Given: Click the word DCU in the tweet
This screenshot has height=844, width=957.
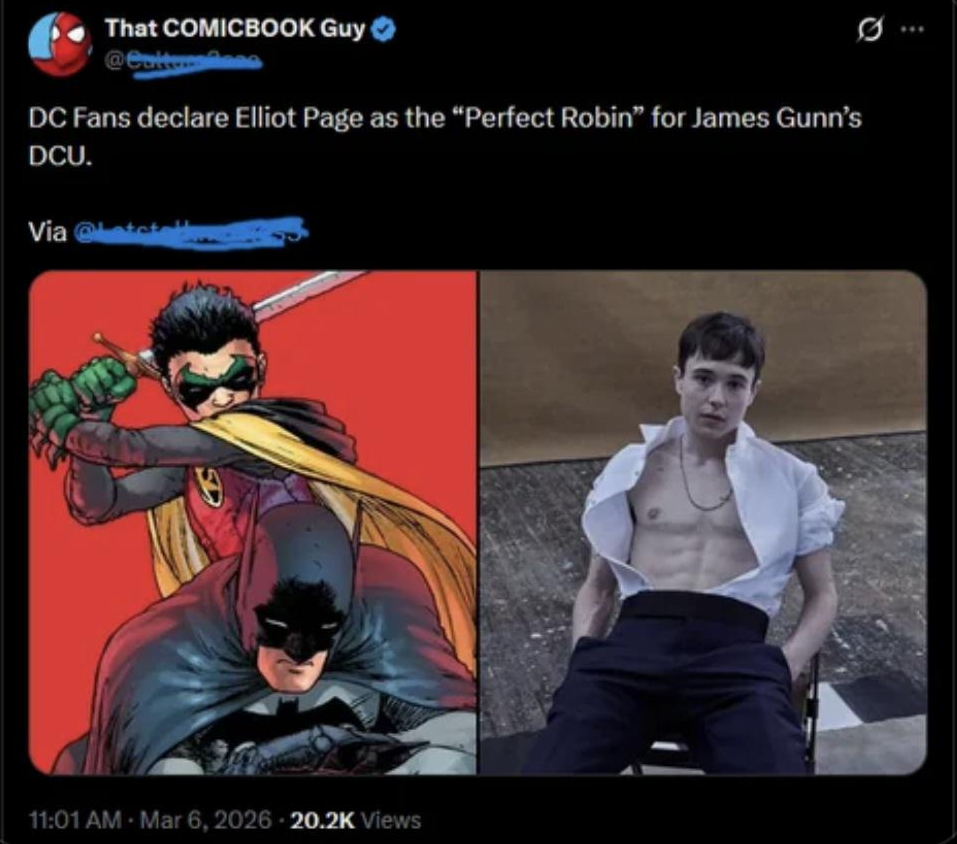Looking at the screenshot, I should click(61, 156).
